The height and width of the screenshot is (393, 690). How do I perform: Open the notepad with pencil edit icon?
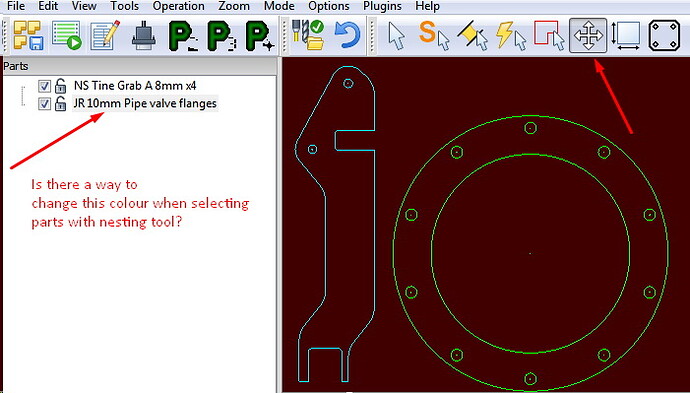(105, 35)
